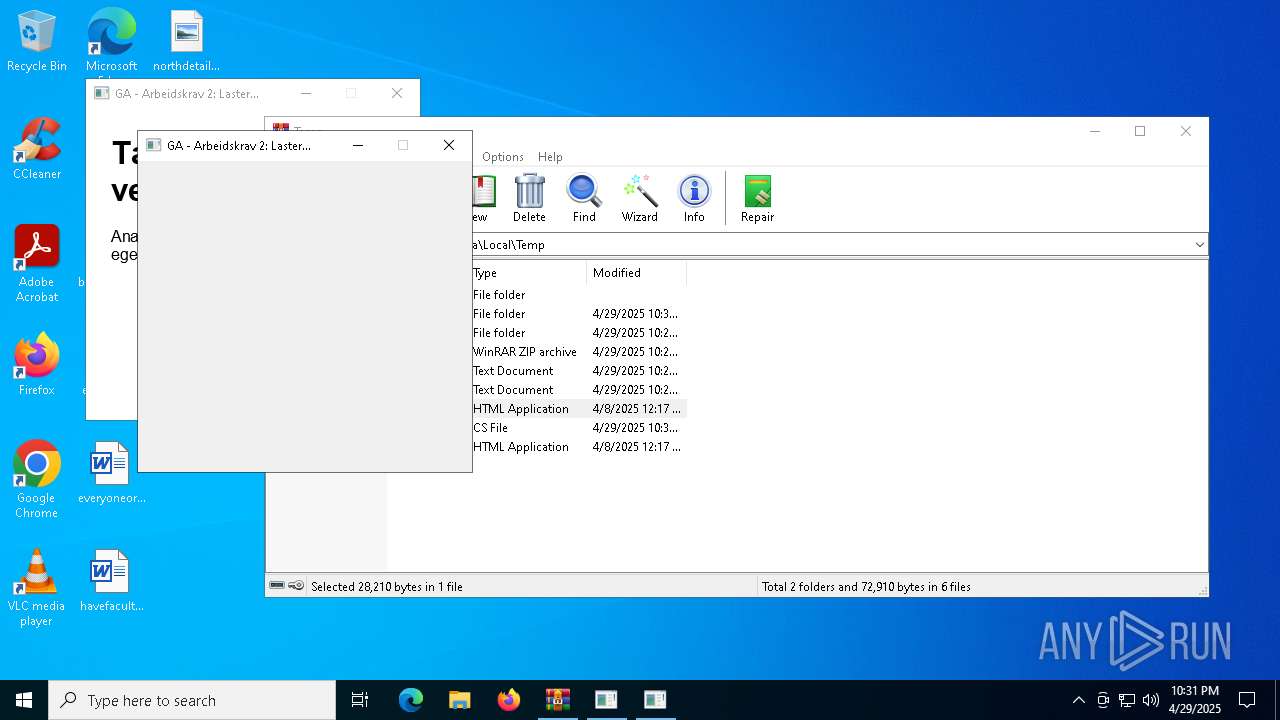
Task: Open the northdetail image file on desktop
Action: (x=186, y=41)
